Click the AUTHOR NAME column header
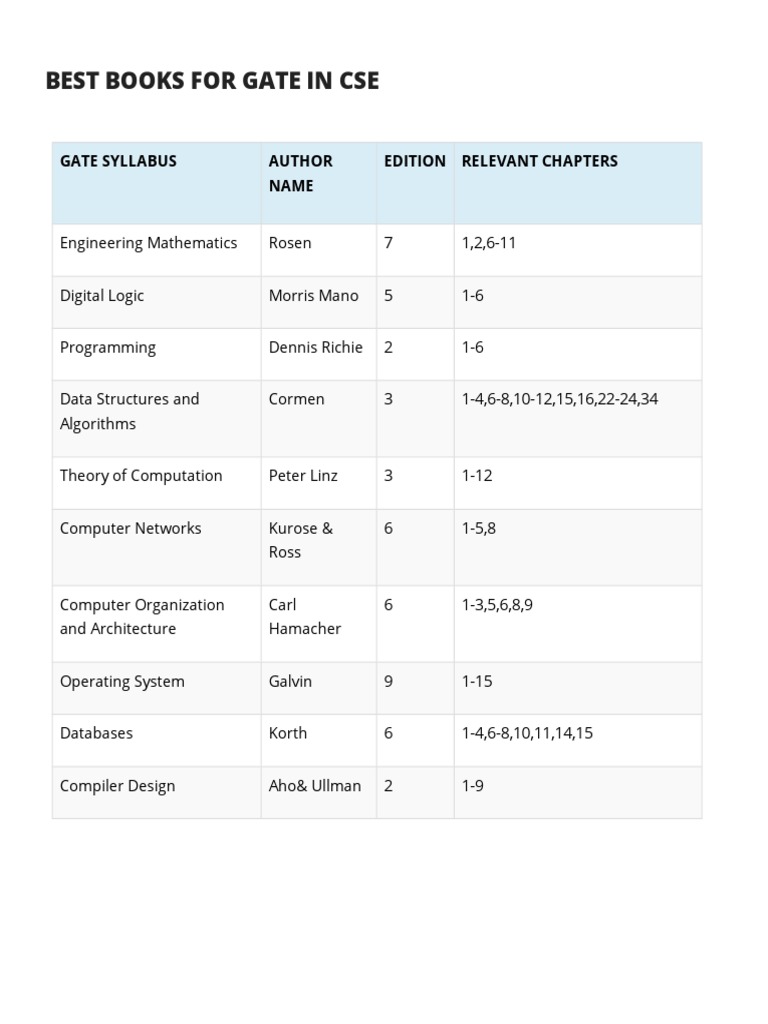Image resolution: width=768 pixels, height=1024 pixels. point(301,173)
